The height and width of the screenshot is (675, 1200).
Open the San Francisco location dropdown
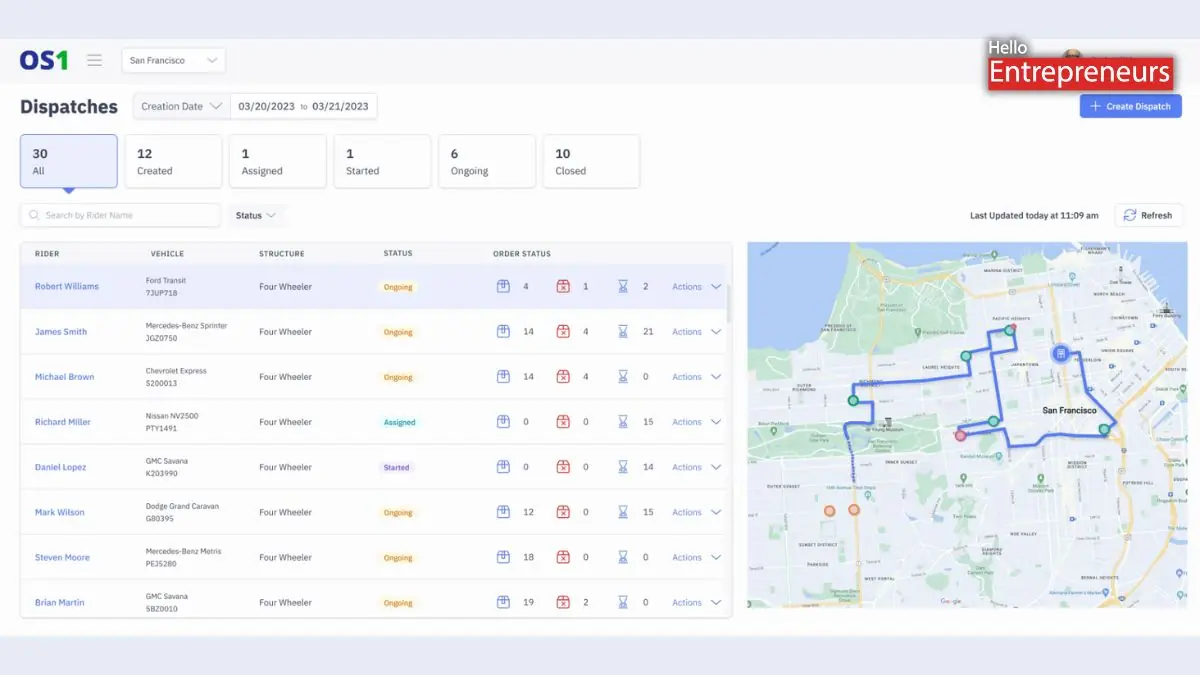point(174,60)
